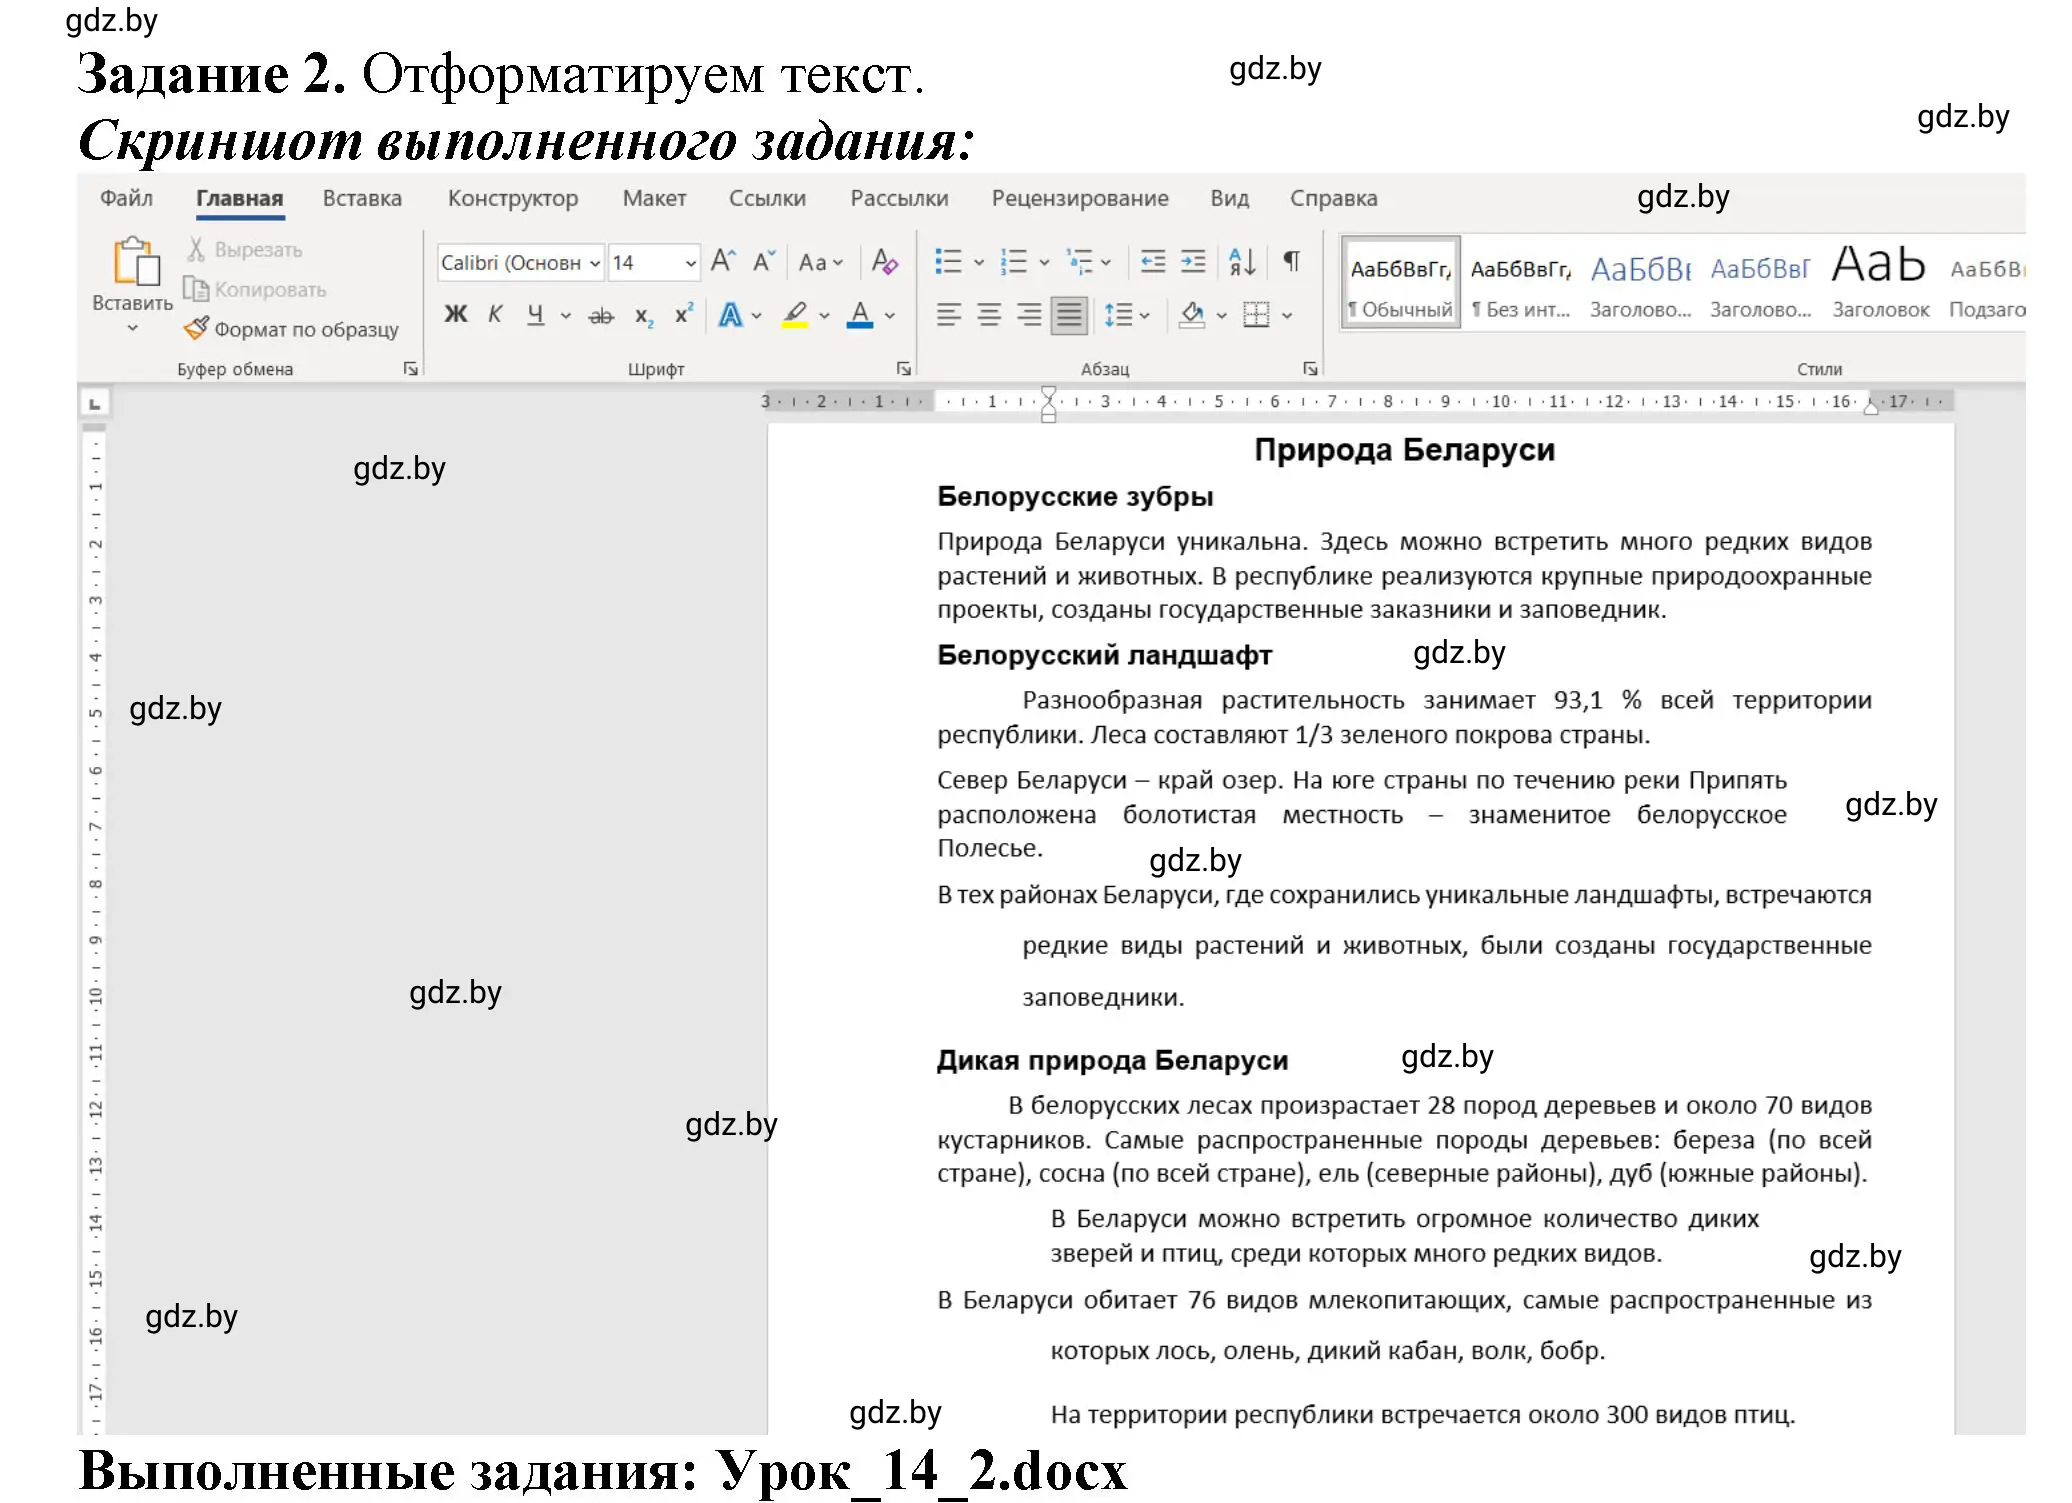Expand borders arrow

pyautogui.click(x=1287, y=316)
